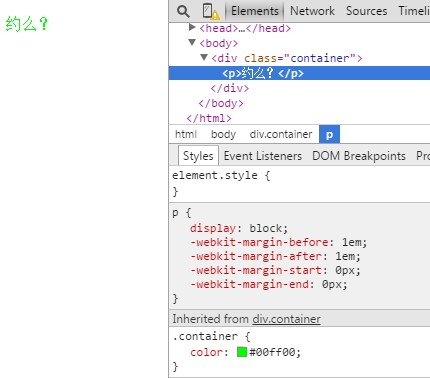
Task: Open the green color swatch picker
Action: tap(242, 352)
